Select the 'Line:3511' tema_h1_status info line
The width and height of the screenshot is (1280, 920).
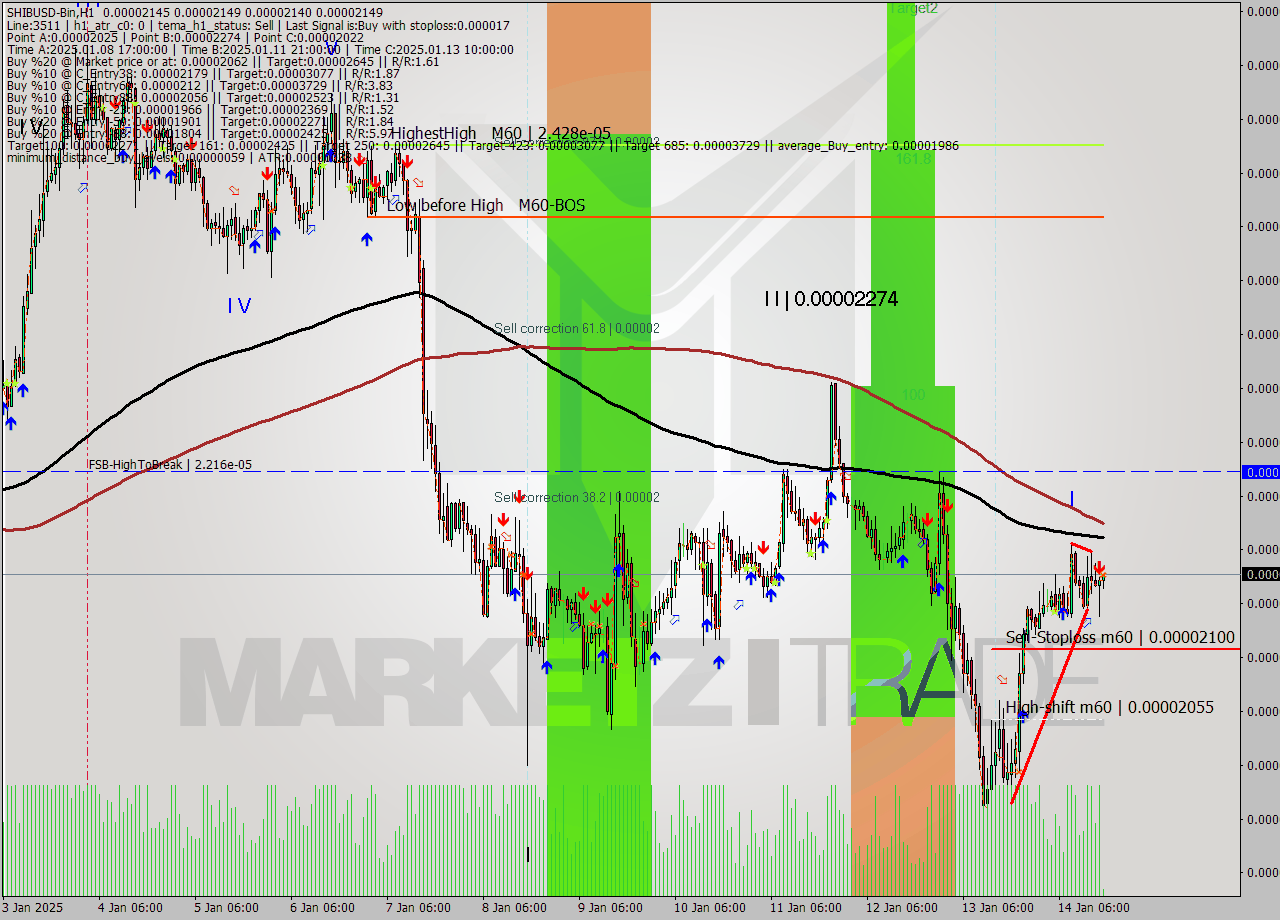coord(258,25)
